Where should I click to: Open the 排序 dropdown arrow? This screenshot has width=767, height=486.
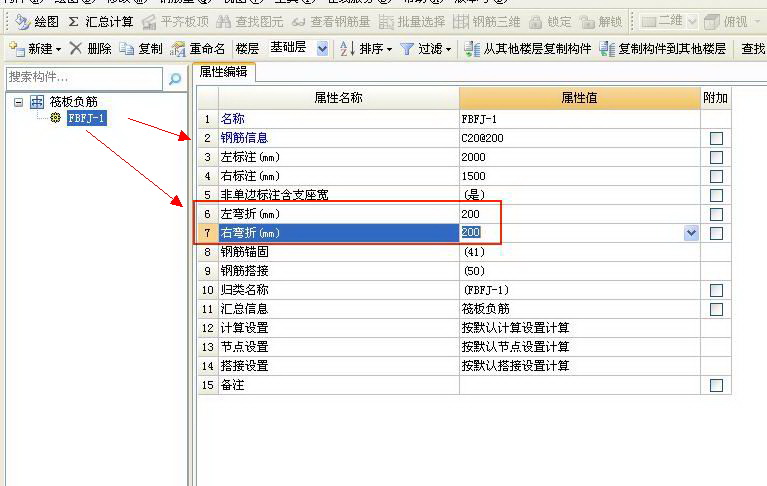(389, 49)
